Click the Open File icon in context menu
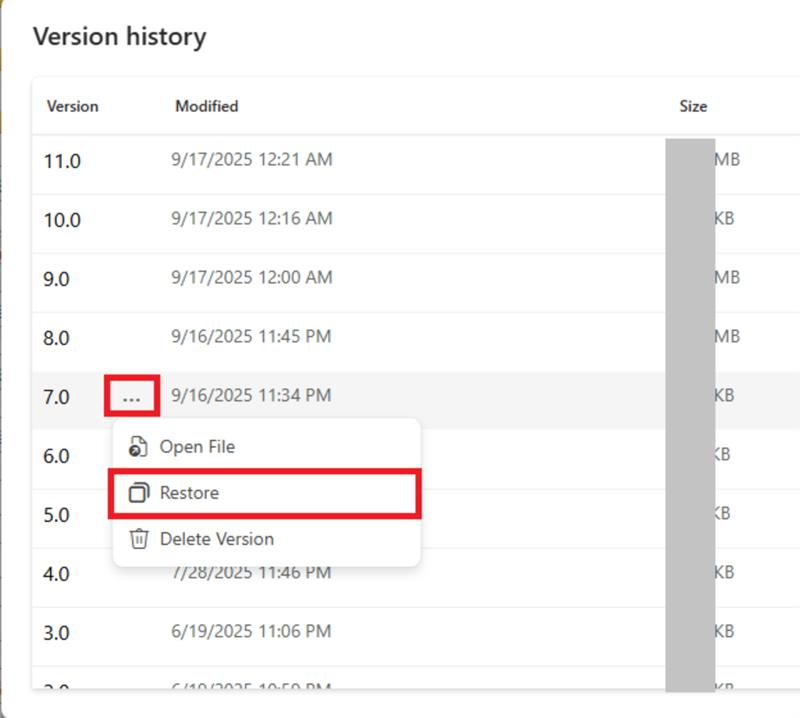 136,446
